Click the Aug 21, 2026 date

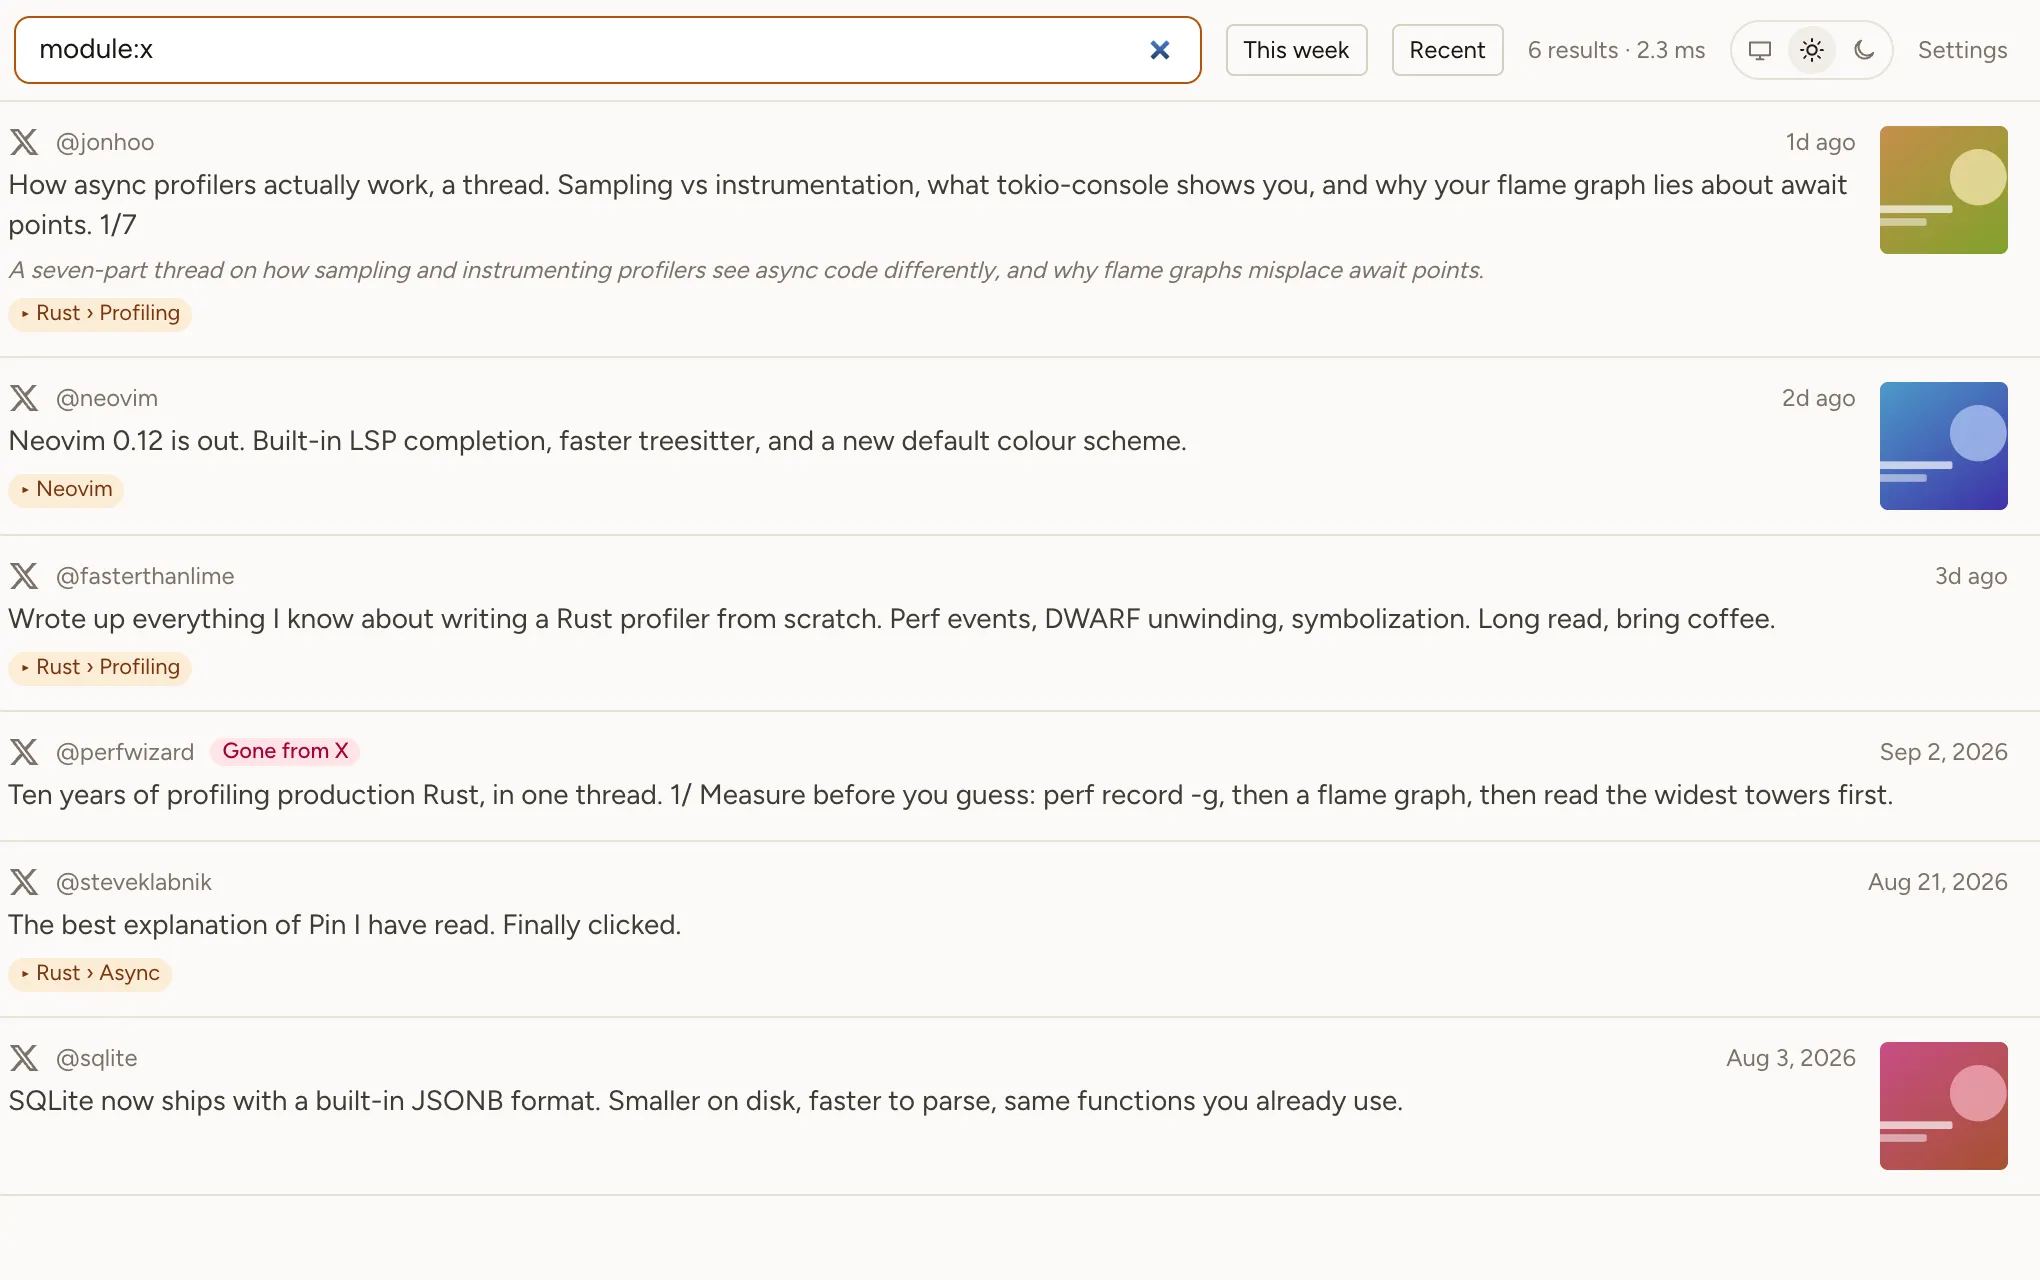[x=1937, y=882]
